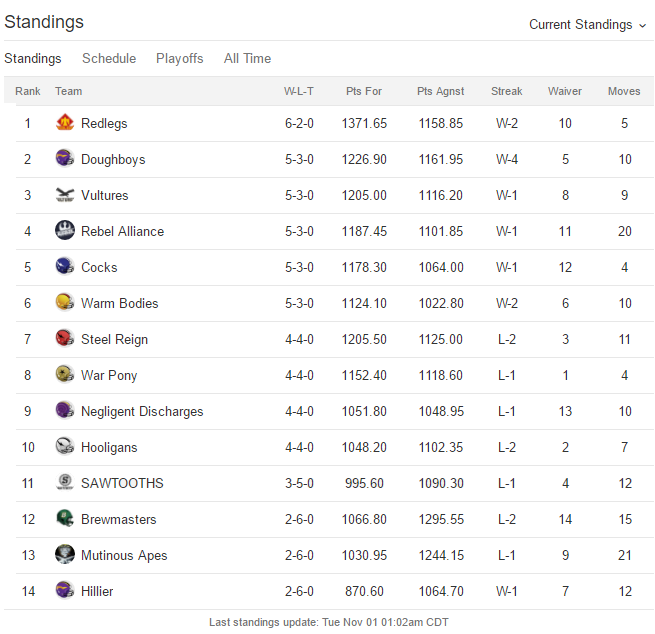Click the Steel Reign red helmet icon
The height and width of the screenshot is (634, 655).
(65, 338)
